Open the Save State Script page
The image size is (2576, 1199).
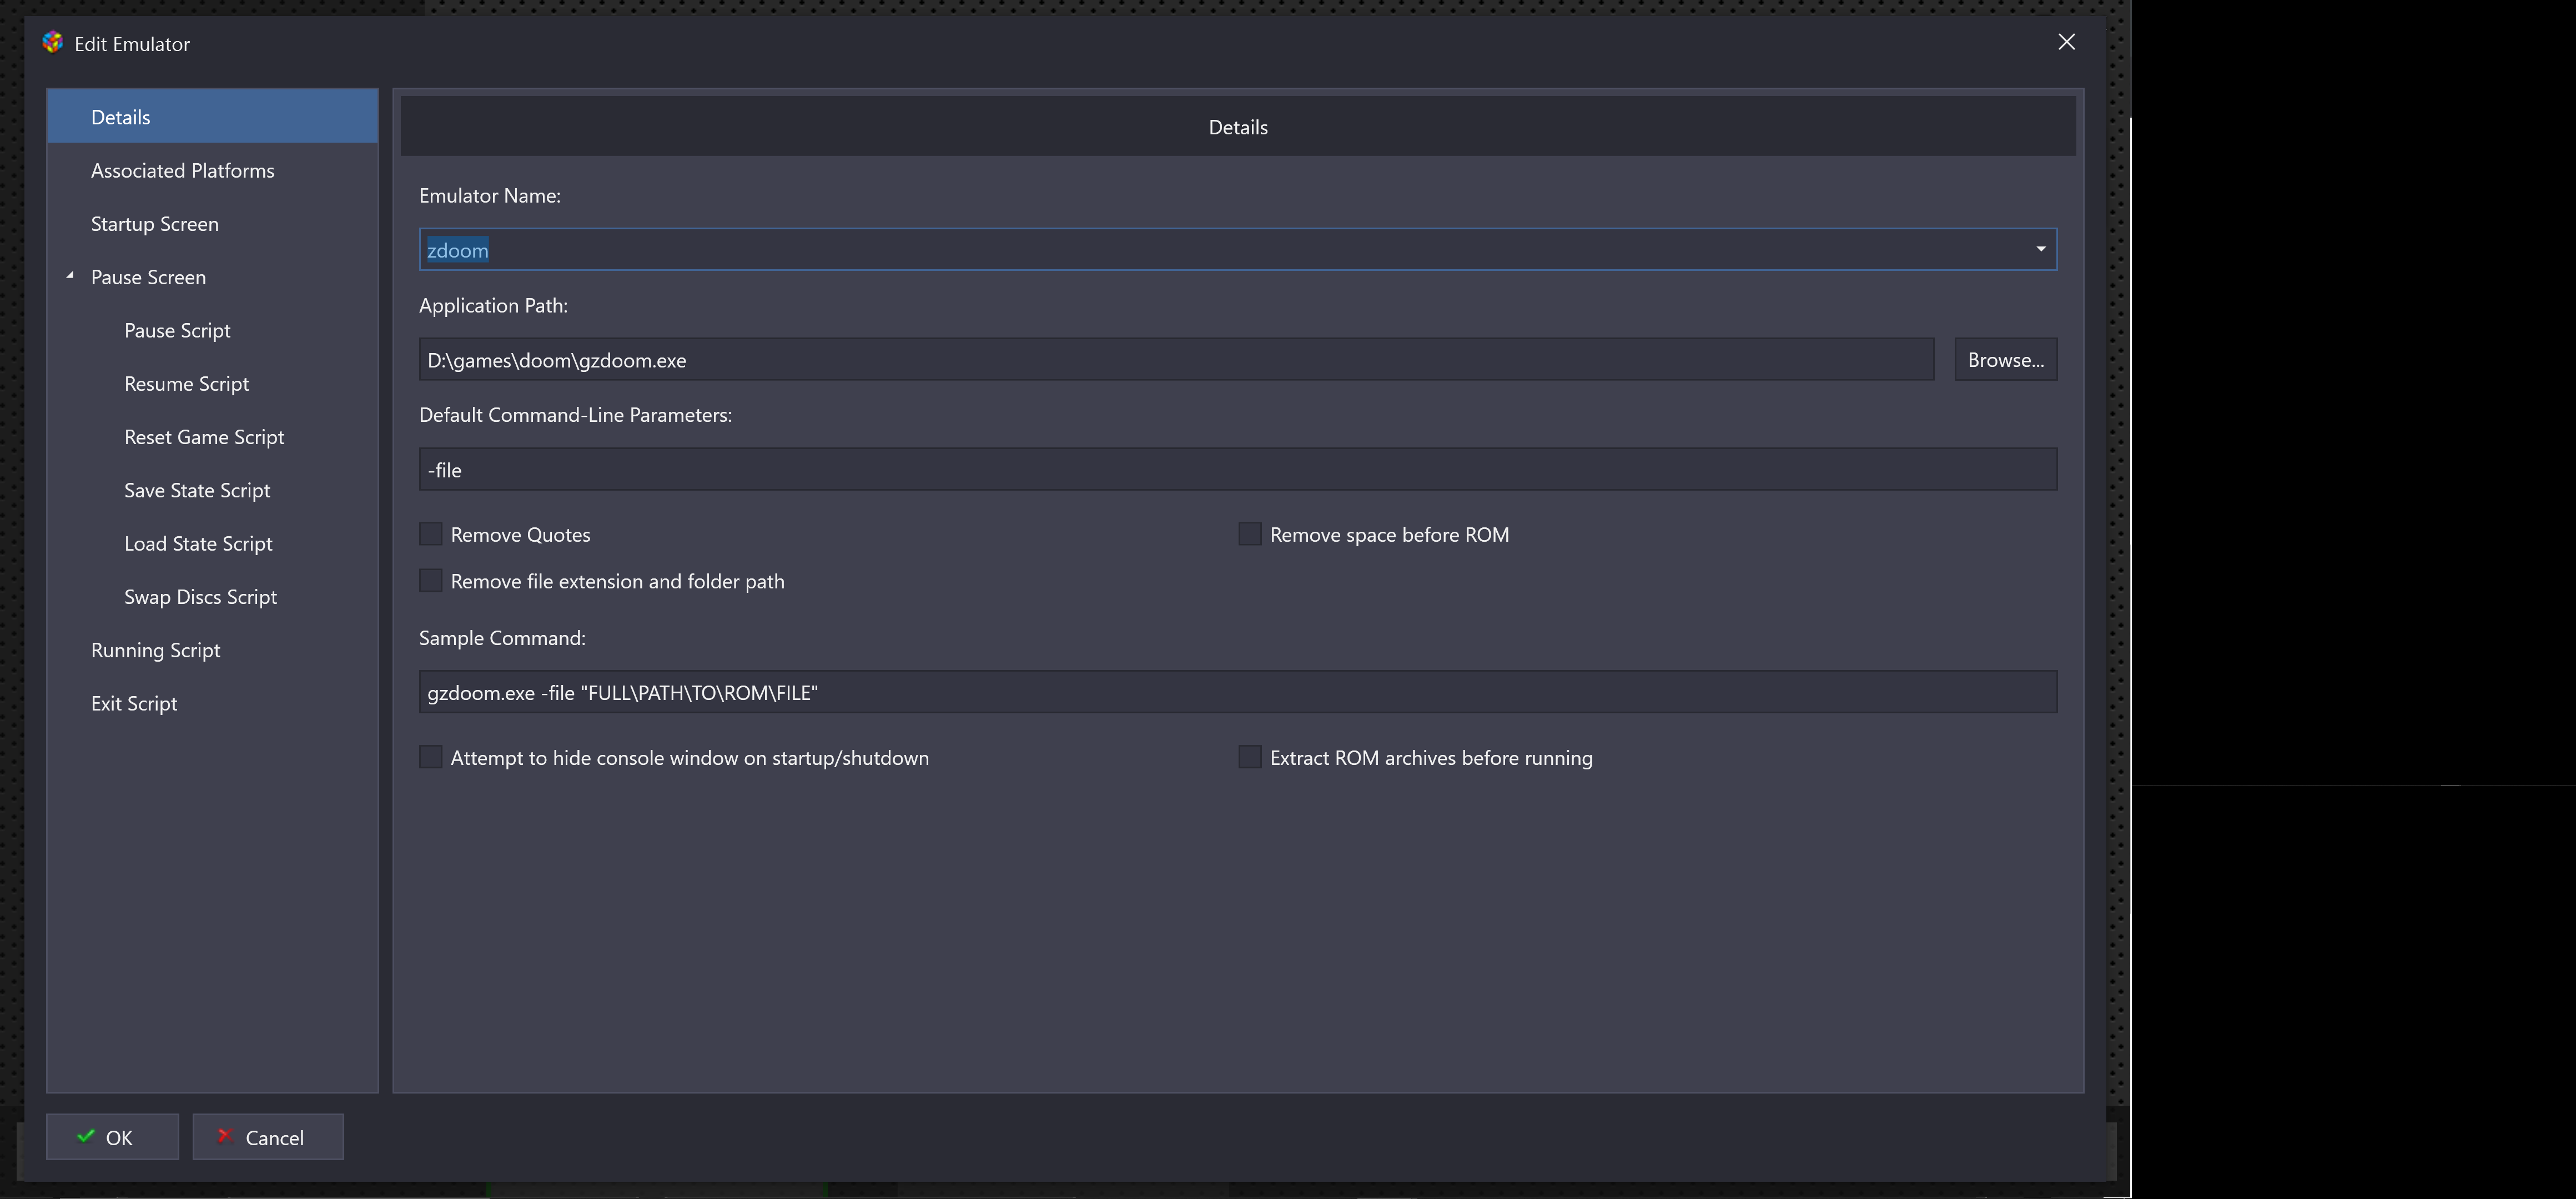(197, 490)
